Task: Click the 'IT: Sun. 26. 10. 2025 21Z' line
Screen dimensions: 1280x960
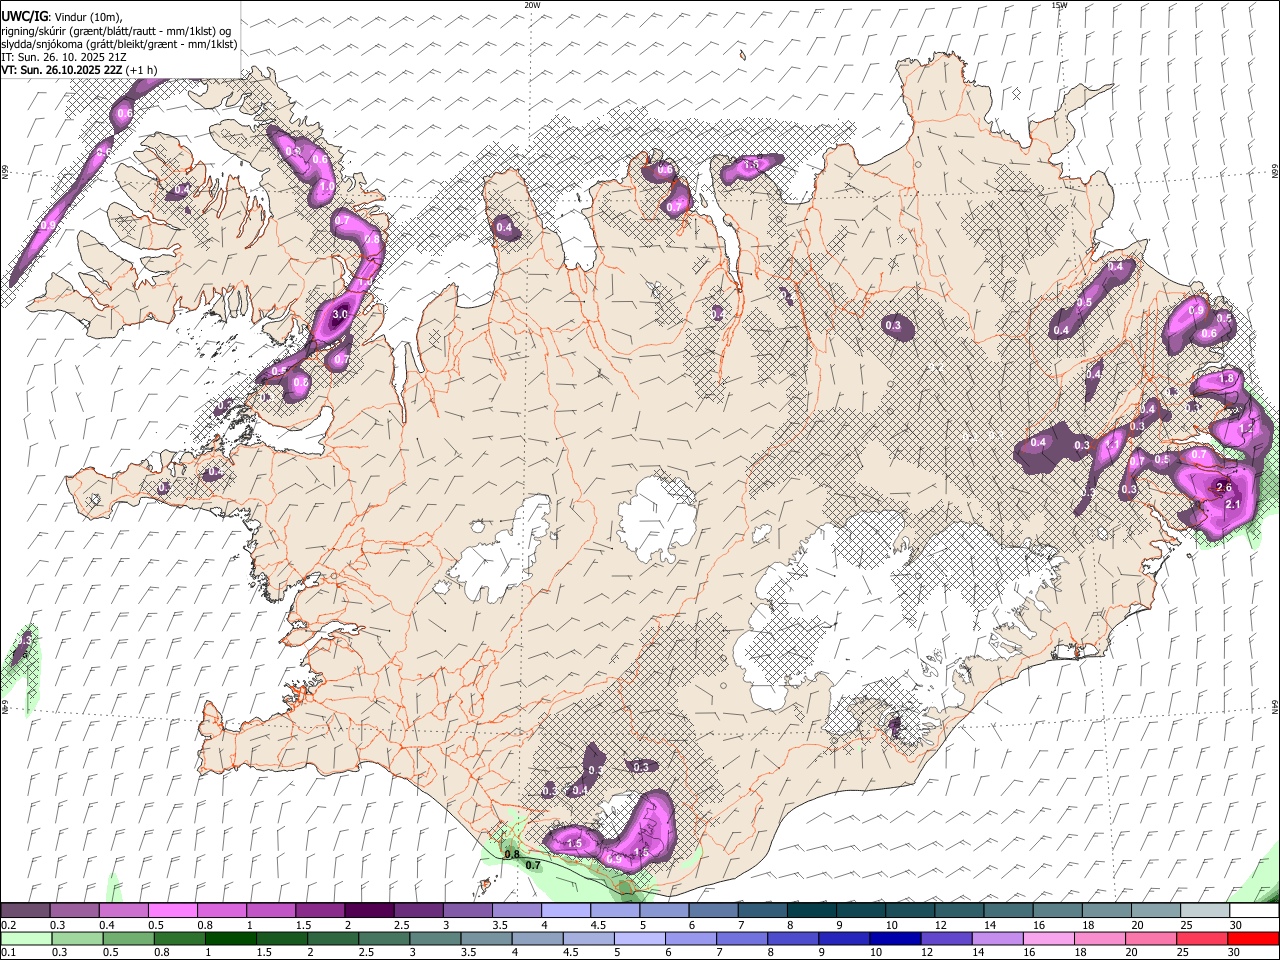Action: tap(64, 57)
